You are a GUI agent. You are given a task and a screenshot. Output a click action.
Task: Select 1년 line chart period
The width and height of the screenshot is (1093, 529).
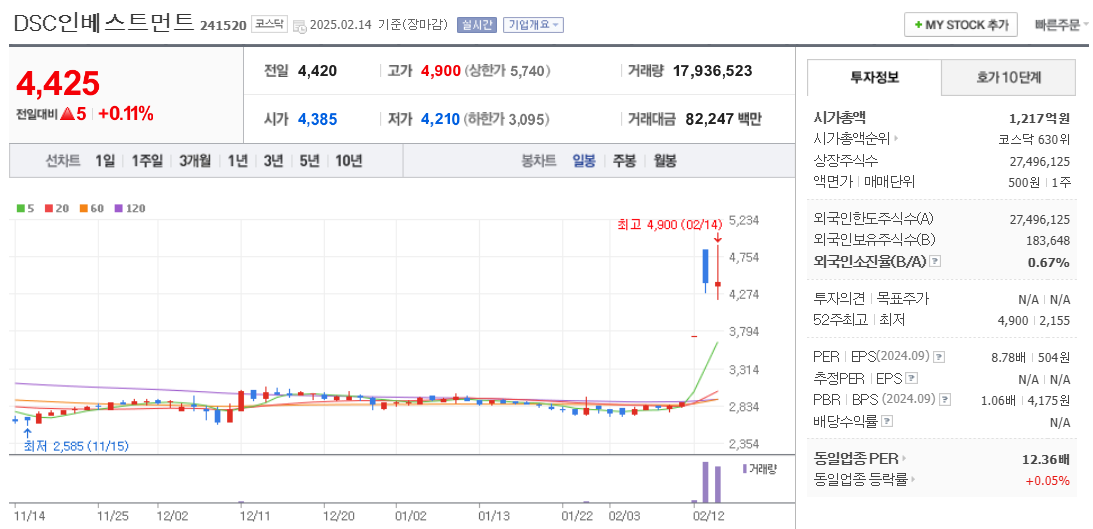pyautogui.click(x=237, y=161)
